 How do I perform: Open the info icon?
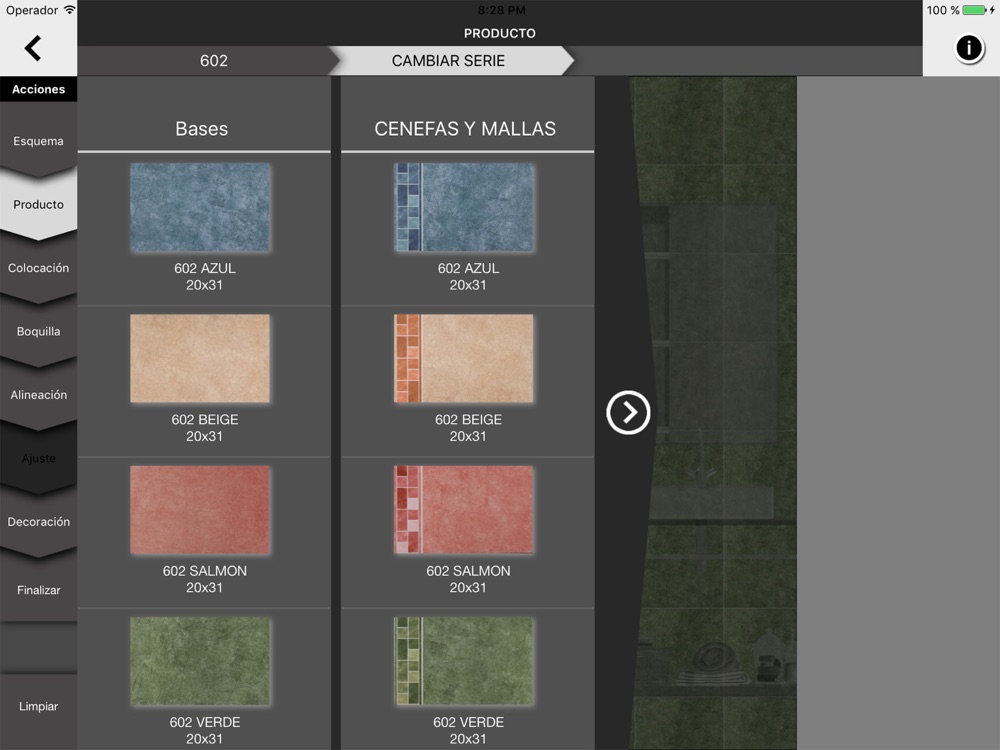click(x=969, y=48)
